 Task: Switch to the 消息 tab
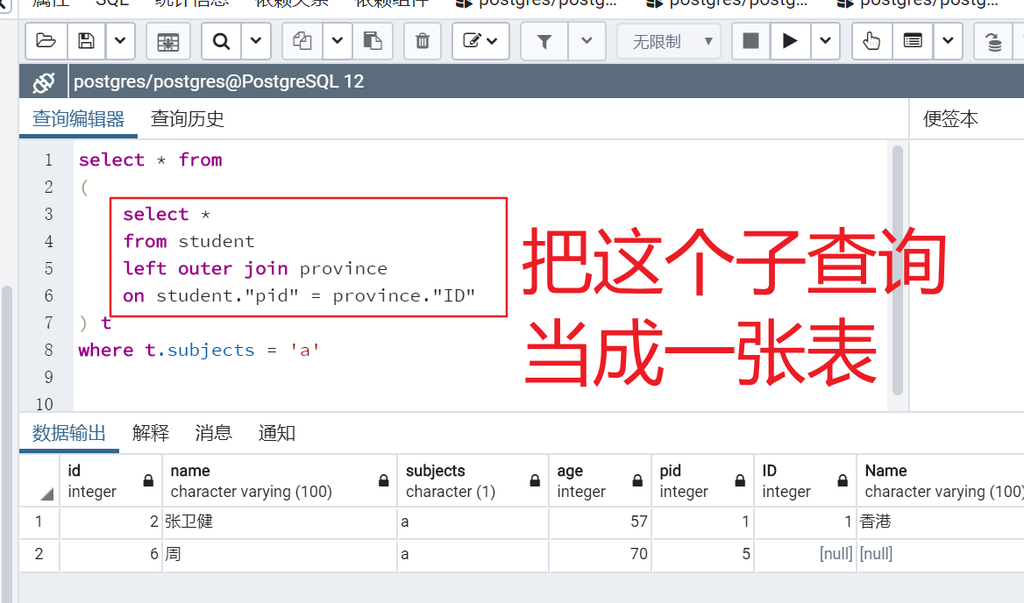(214, 432)
